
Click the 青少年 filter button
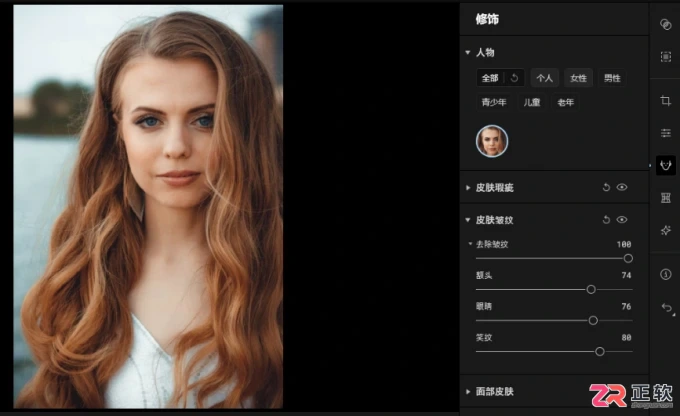(x=494, y=102)
